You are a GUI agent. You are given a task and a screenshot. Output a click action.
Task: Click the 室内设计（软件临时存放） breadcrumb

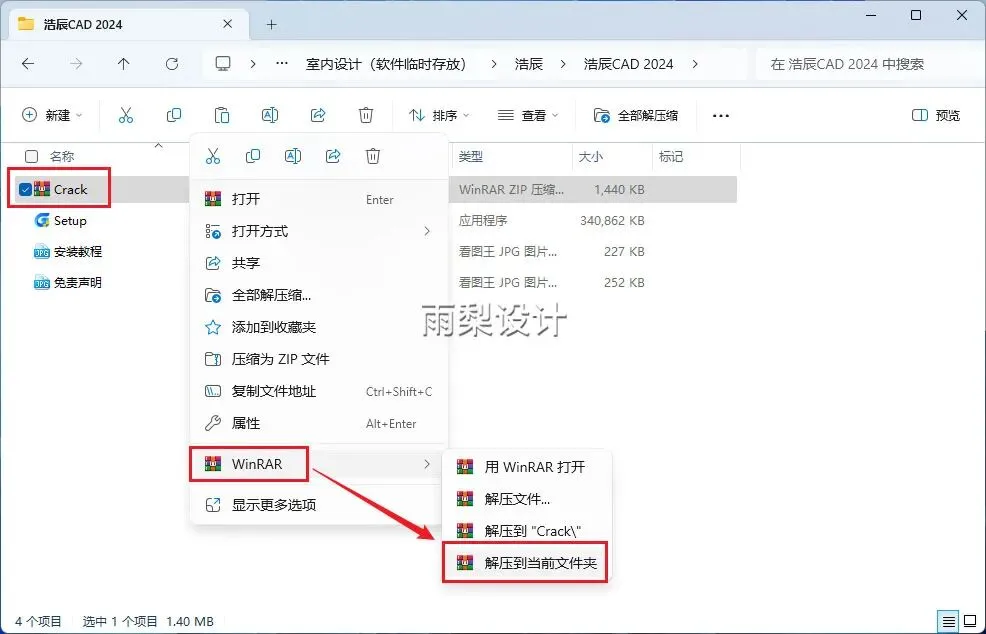(x=386, y=64)
